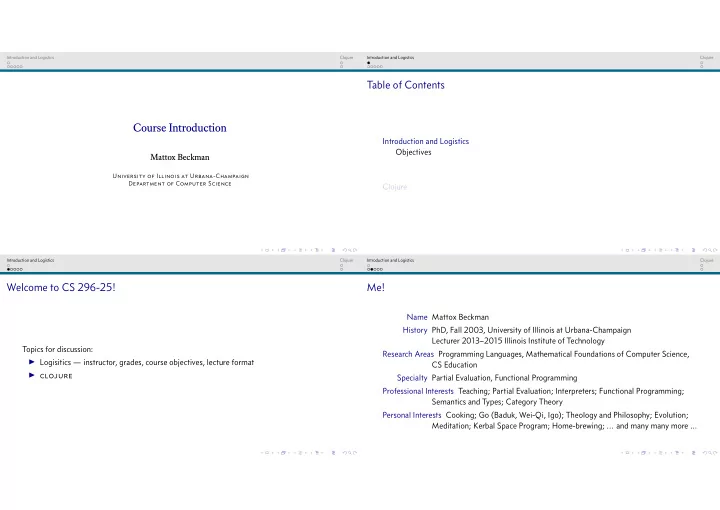Click subsection navigation icon on Course Introduction slide

point(300,250)
